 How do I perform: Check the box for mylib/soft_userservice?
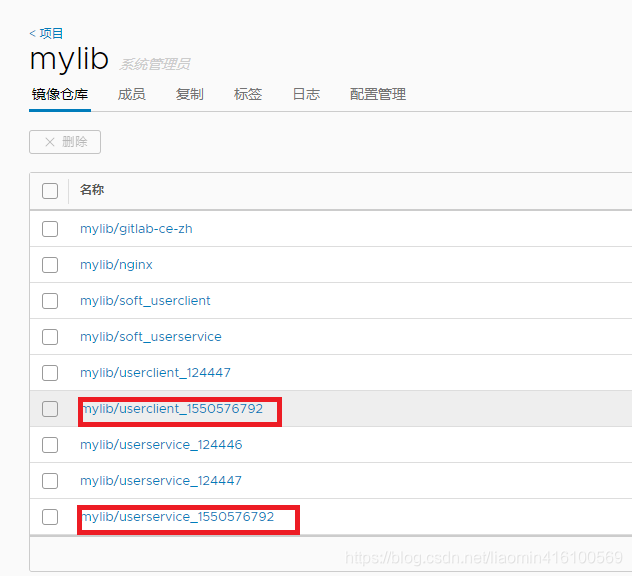(50, 337)
